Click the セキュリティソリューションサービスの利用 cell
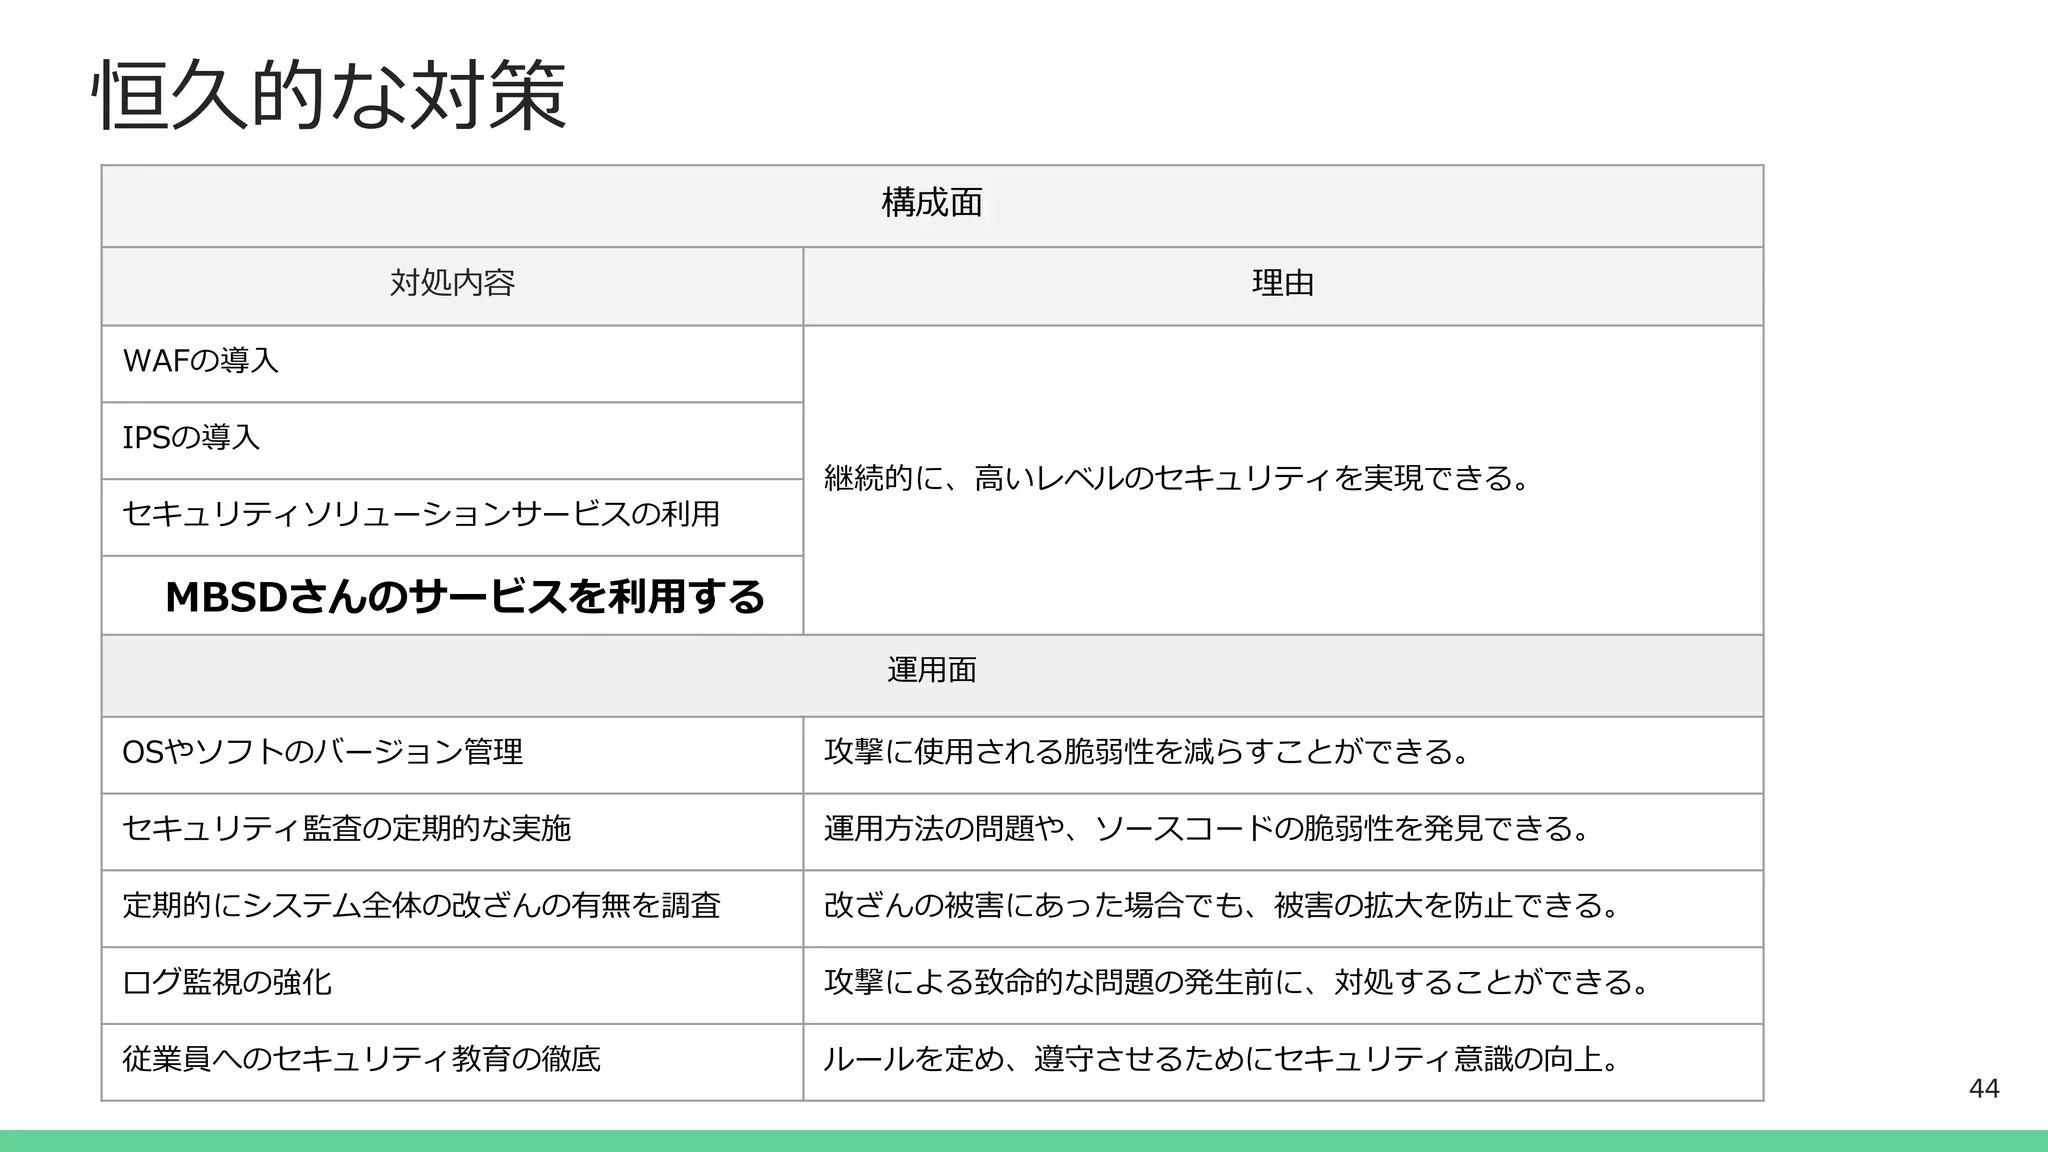This screenshot has width=2048, height=1152. pyautogui.click(x=452, y=518)
